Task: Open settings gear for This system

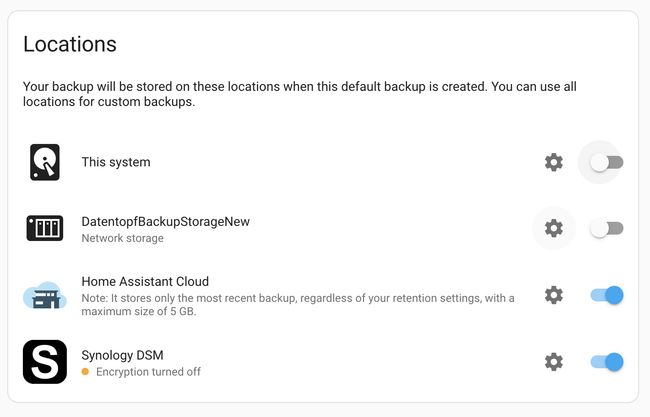Action: [x=553, y=162]
